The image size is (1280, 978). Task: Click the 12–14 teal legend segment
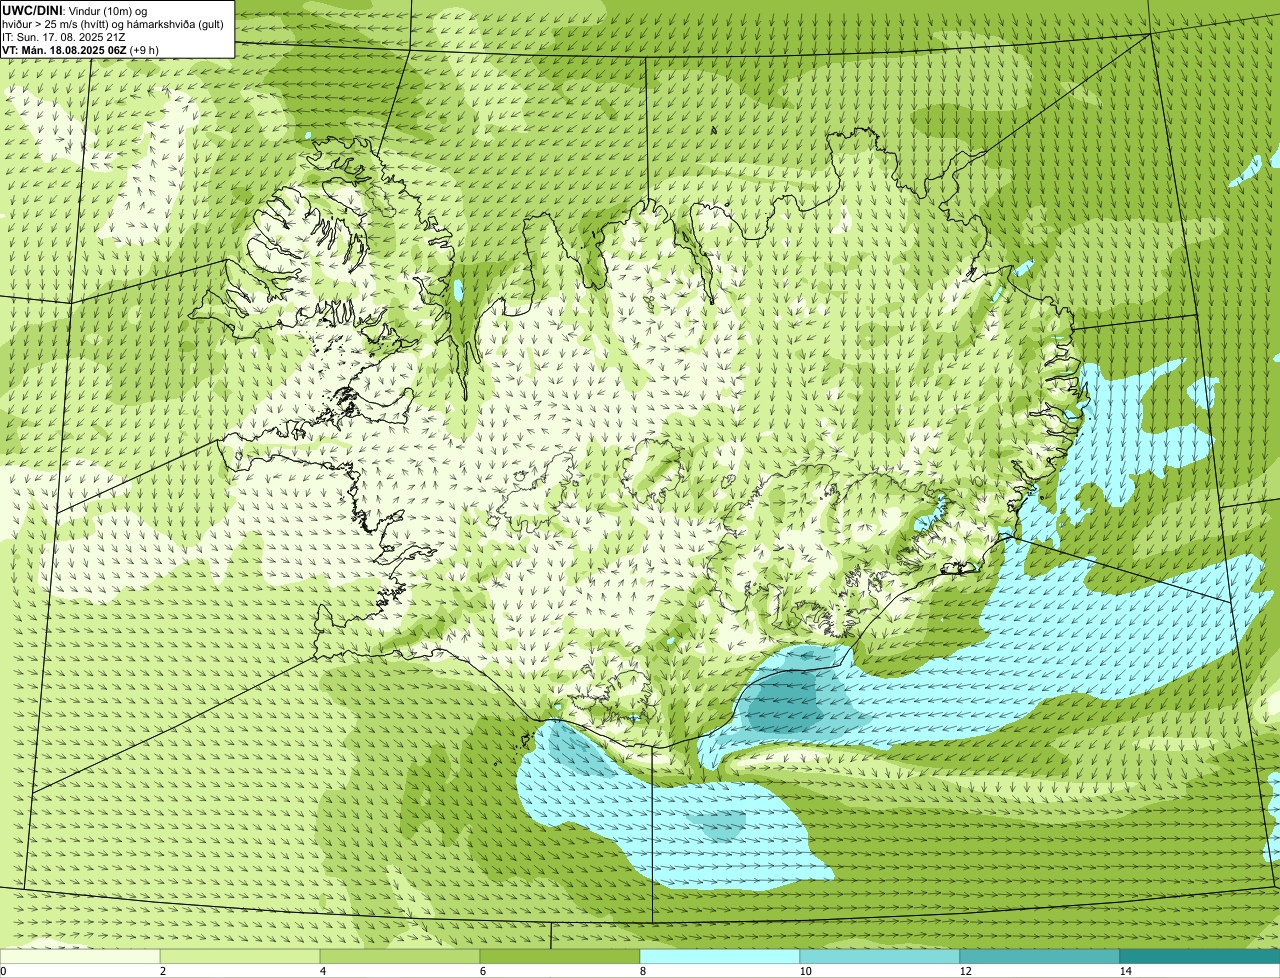click(1040, 956)
